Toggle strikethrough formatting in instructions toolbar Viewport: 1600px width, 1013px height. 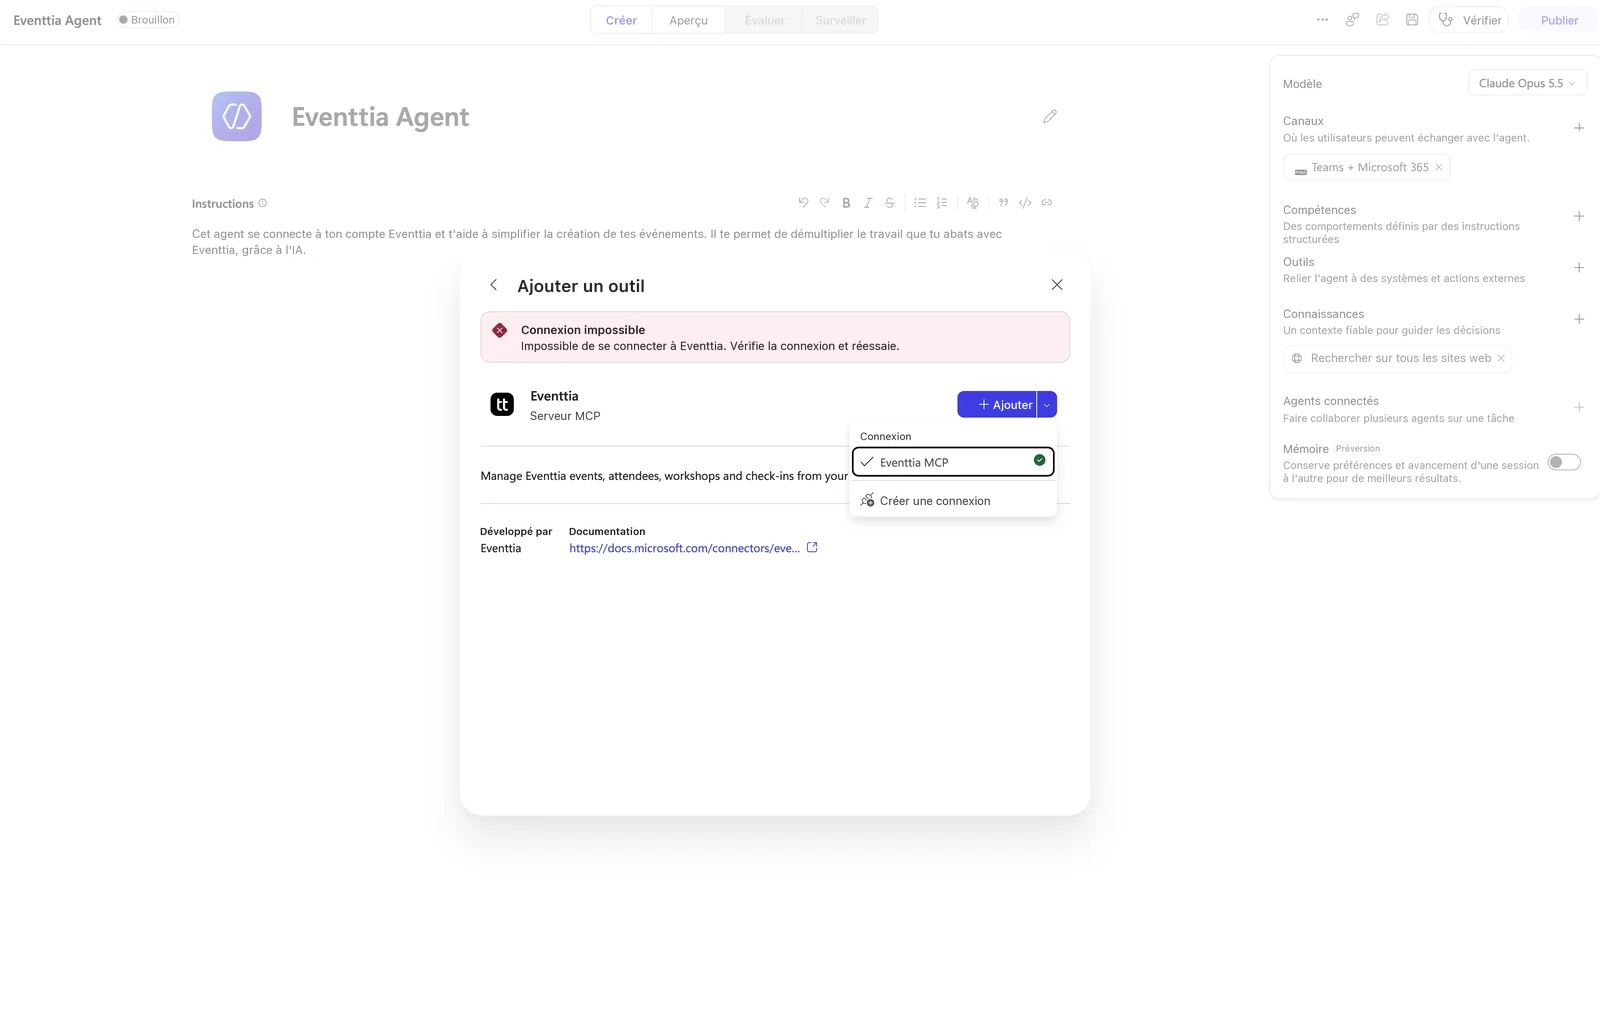(x=890, y=202)
